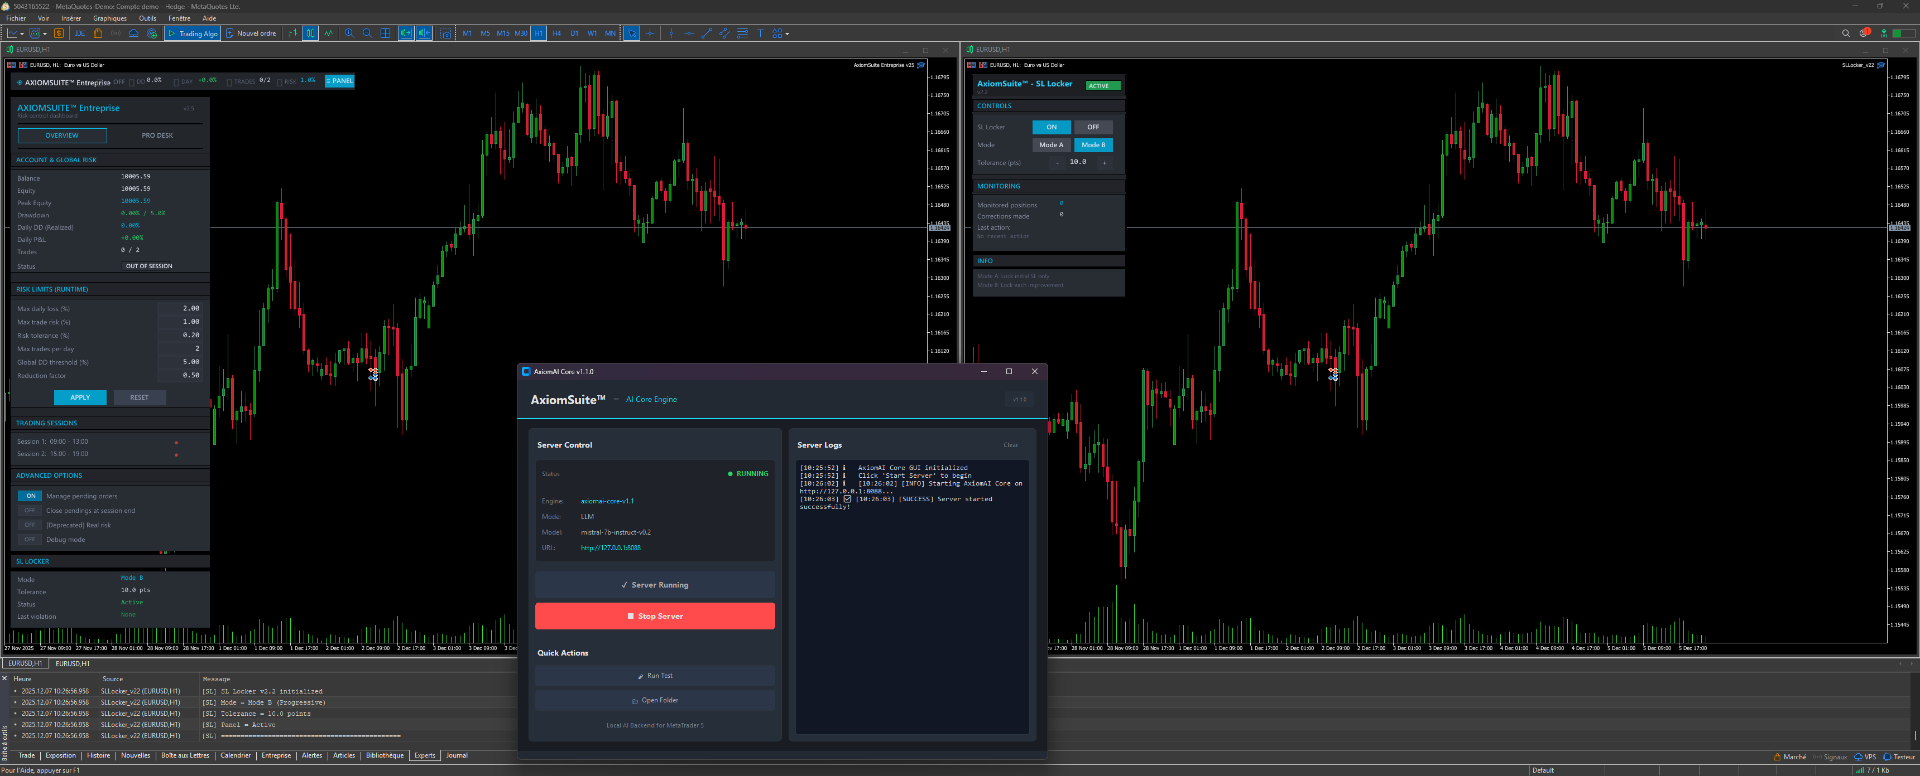The height and width of the screenshot is (776, 1920).
Task: Select the cursor pointer tool
Action: pyautogui.click(x=632, y=33)
